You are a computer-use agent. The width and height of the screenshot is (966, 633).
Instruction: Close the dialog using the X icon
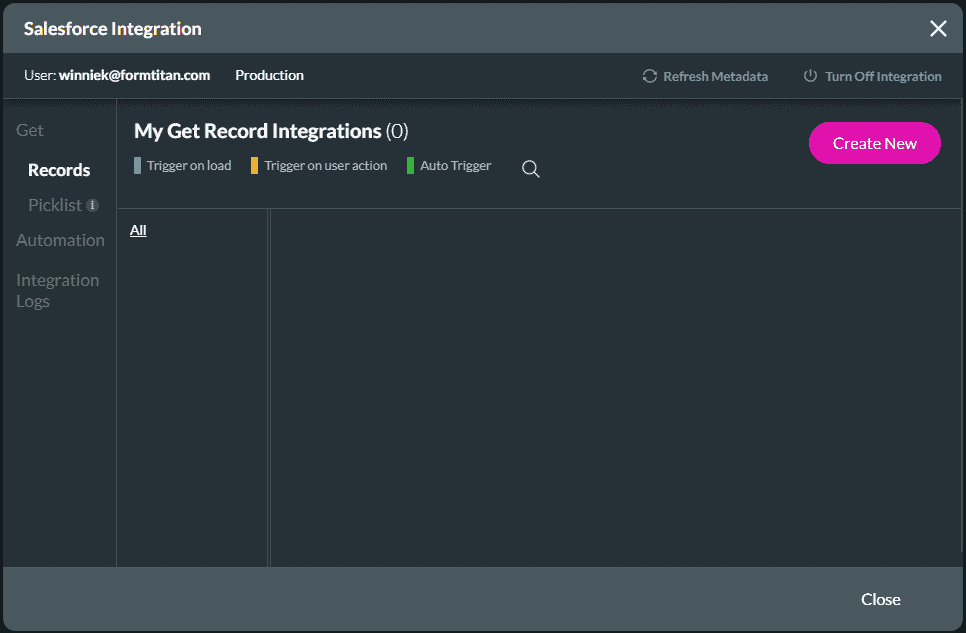938,28
